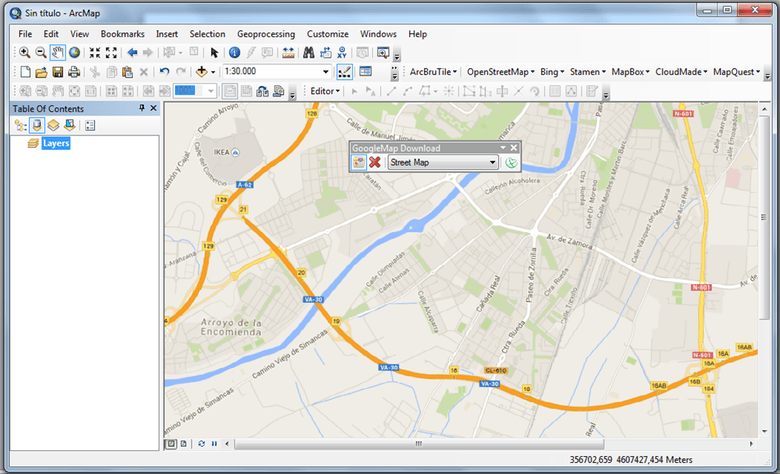
Task: Create a new map document
Action: pos(25,72)
